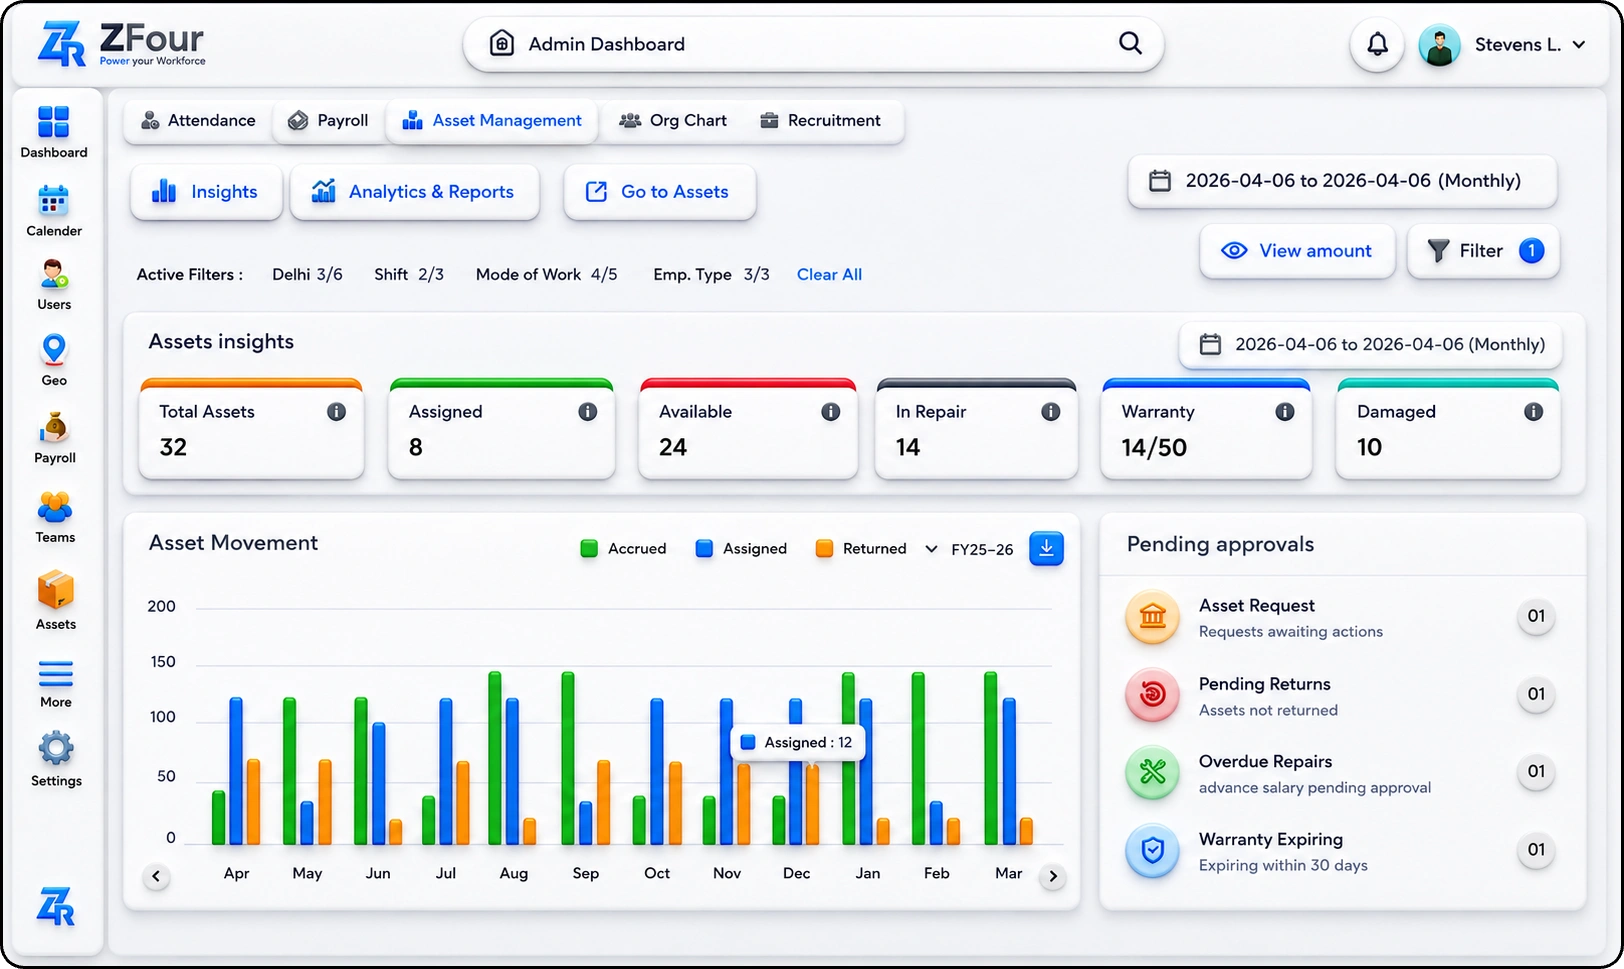Switch to the Attendance tab

pyautogui.click(x=198, y=121)
